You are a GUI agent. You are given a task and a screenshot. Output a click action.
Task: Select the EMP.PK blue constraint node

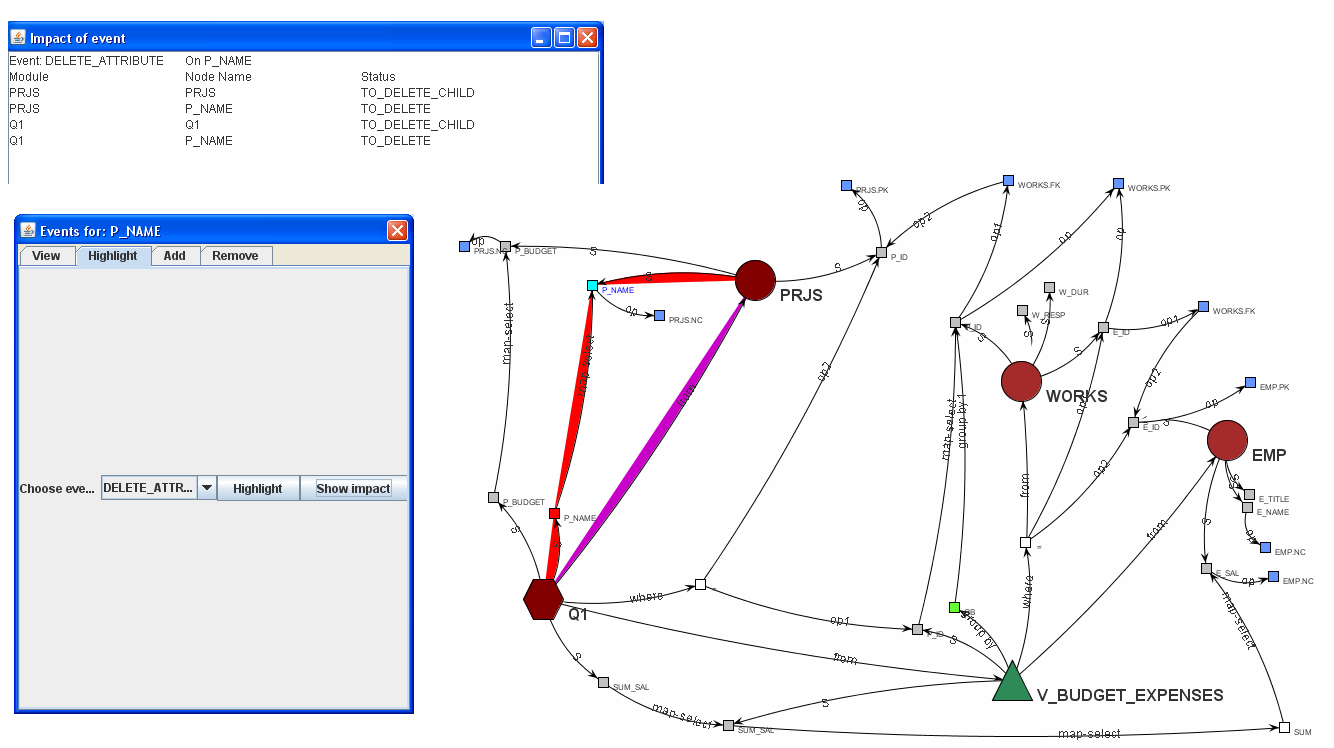pyautogui.click(x=1250, y=383)
